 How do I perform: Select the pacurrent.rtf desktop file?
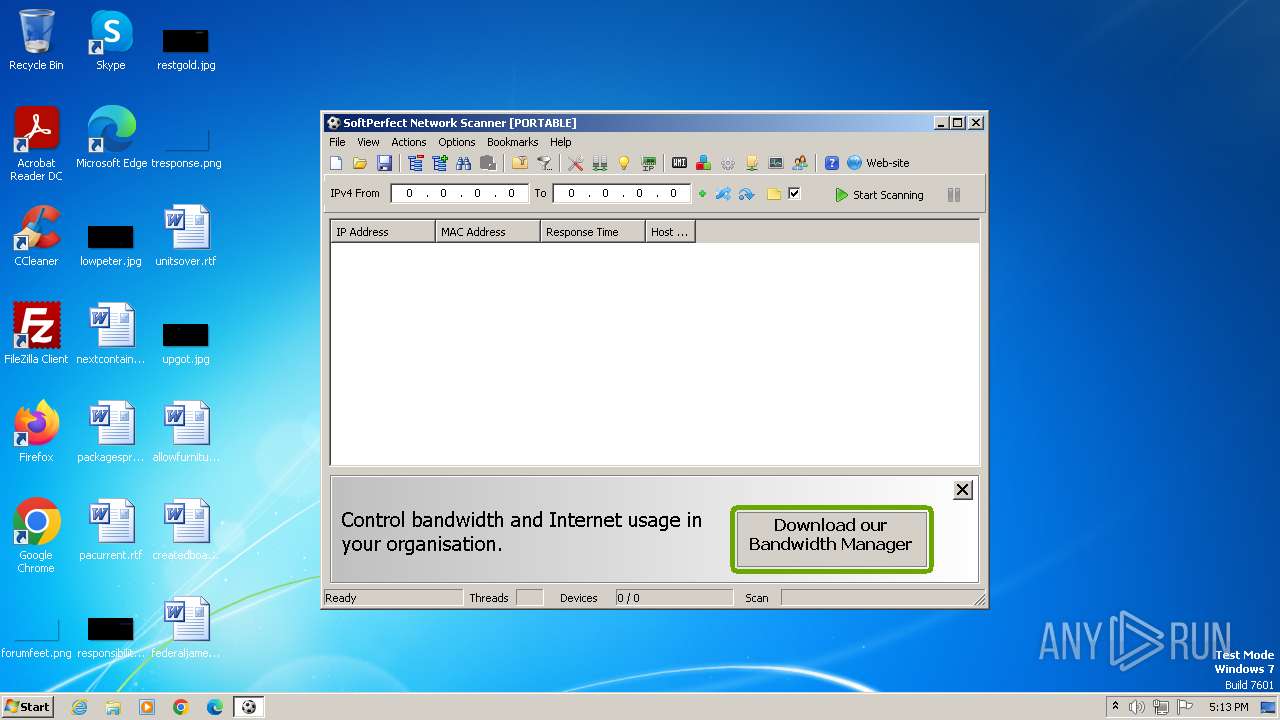coord(111,530)
